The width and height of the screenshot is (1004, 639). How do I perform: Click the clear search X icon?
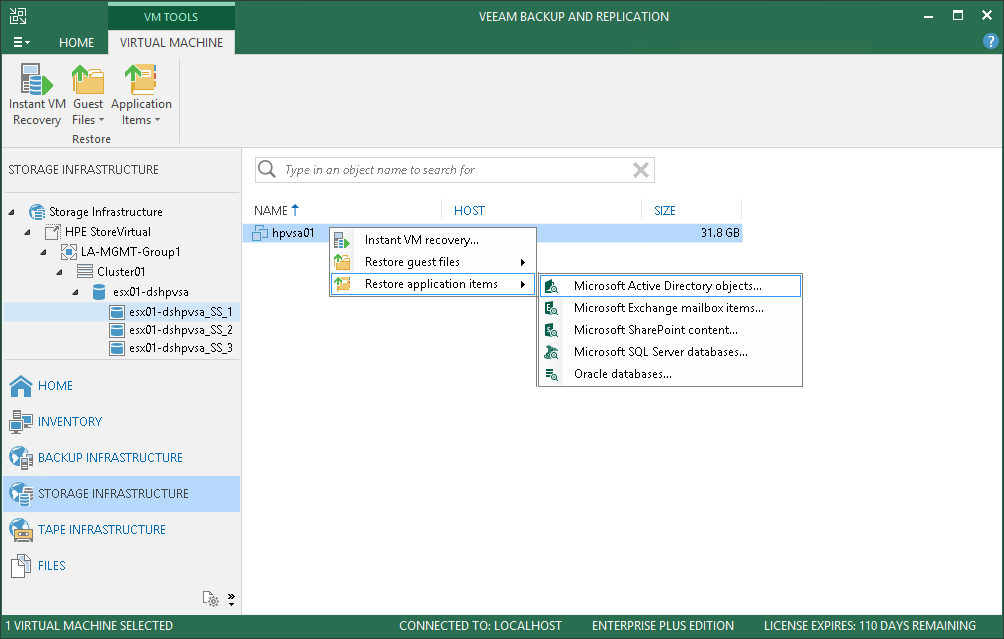tap(641, 170)
